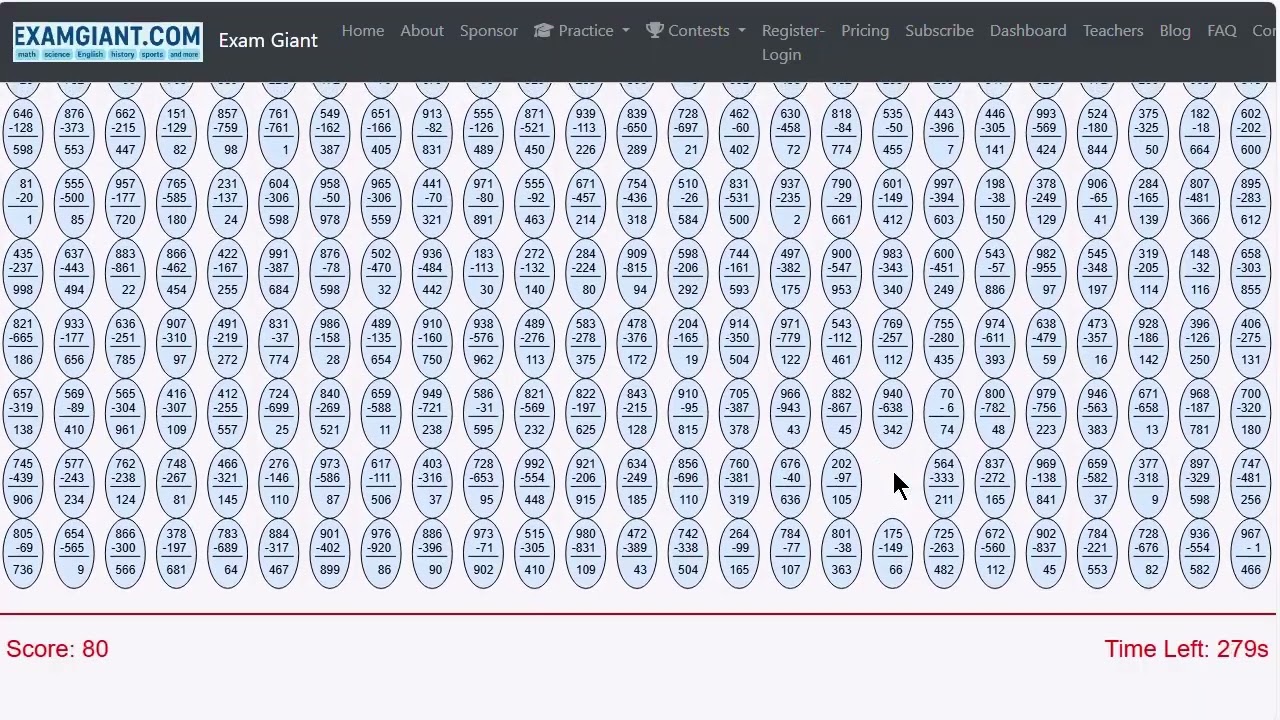1280x720 pixels.
Task: Select the oval 175 − 149 = 66
Action: coord(893,552)
